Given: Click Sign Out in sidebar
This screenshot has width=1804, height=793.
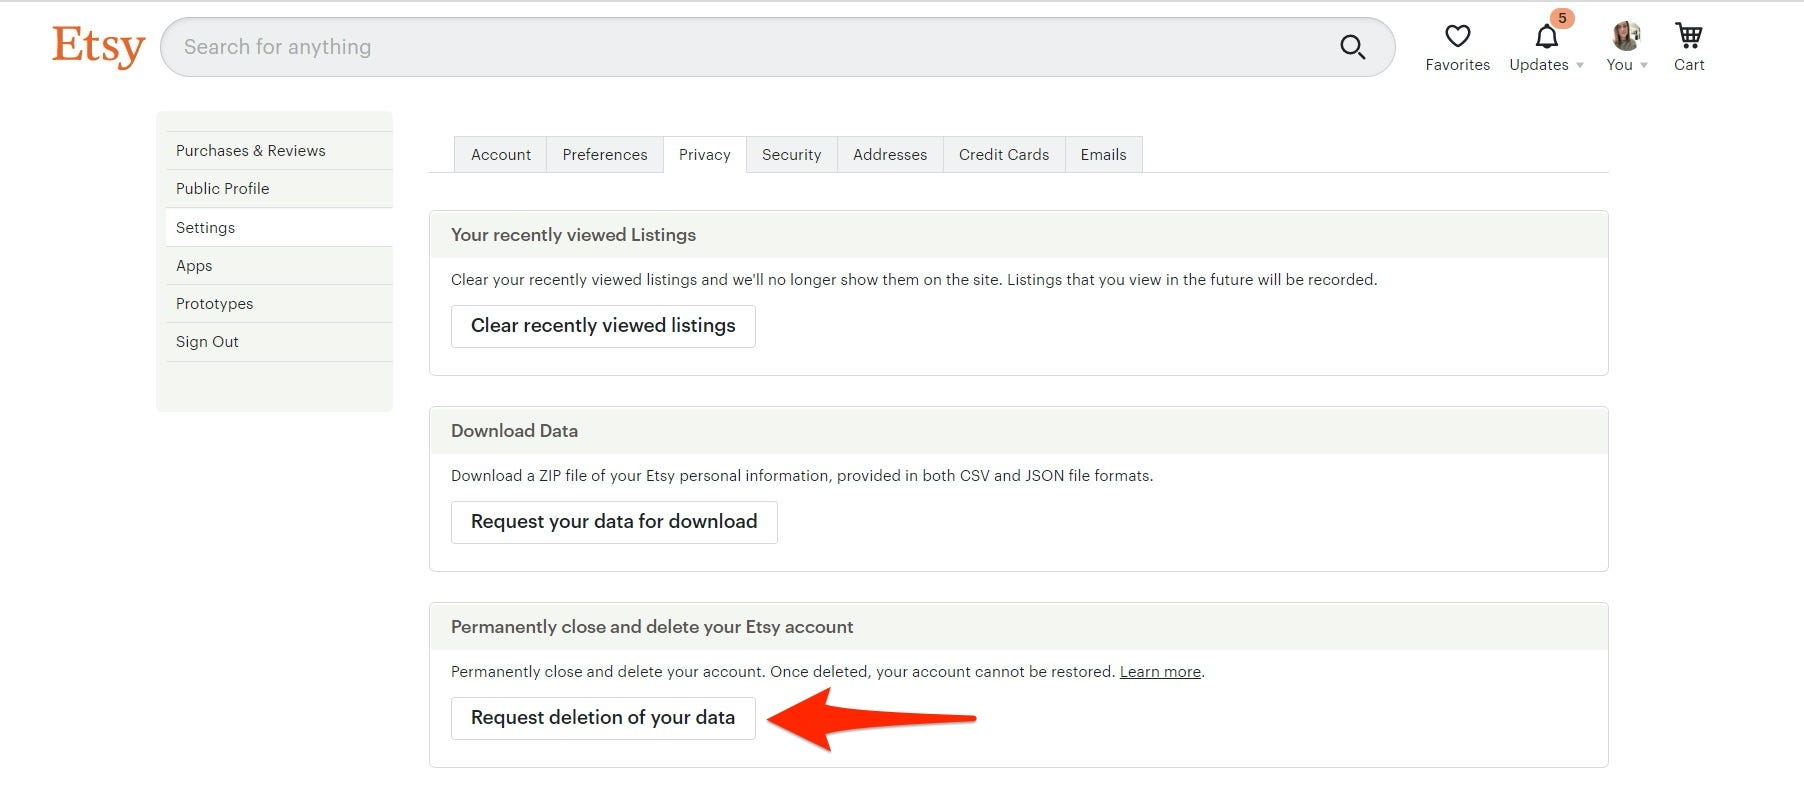Looking at the screenshot, I should pos(279,342).
